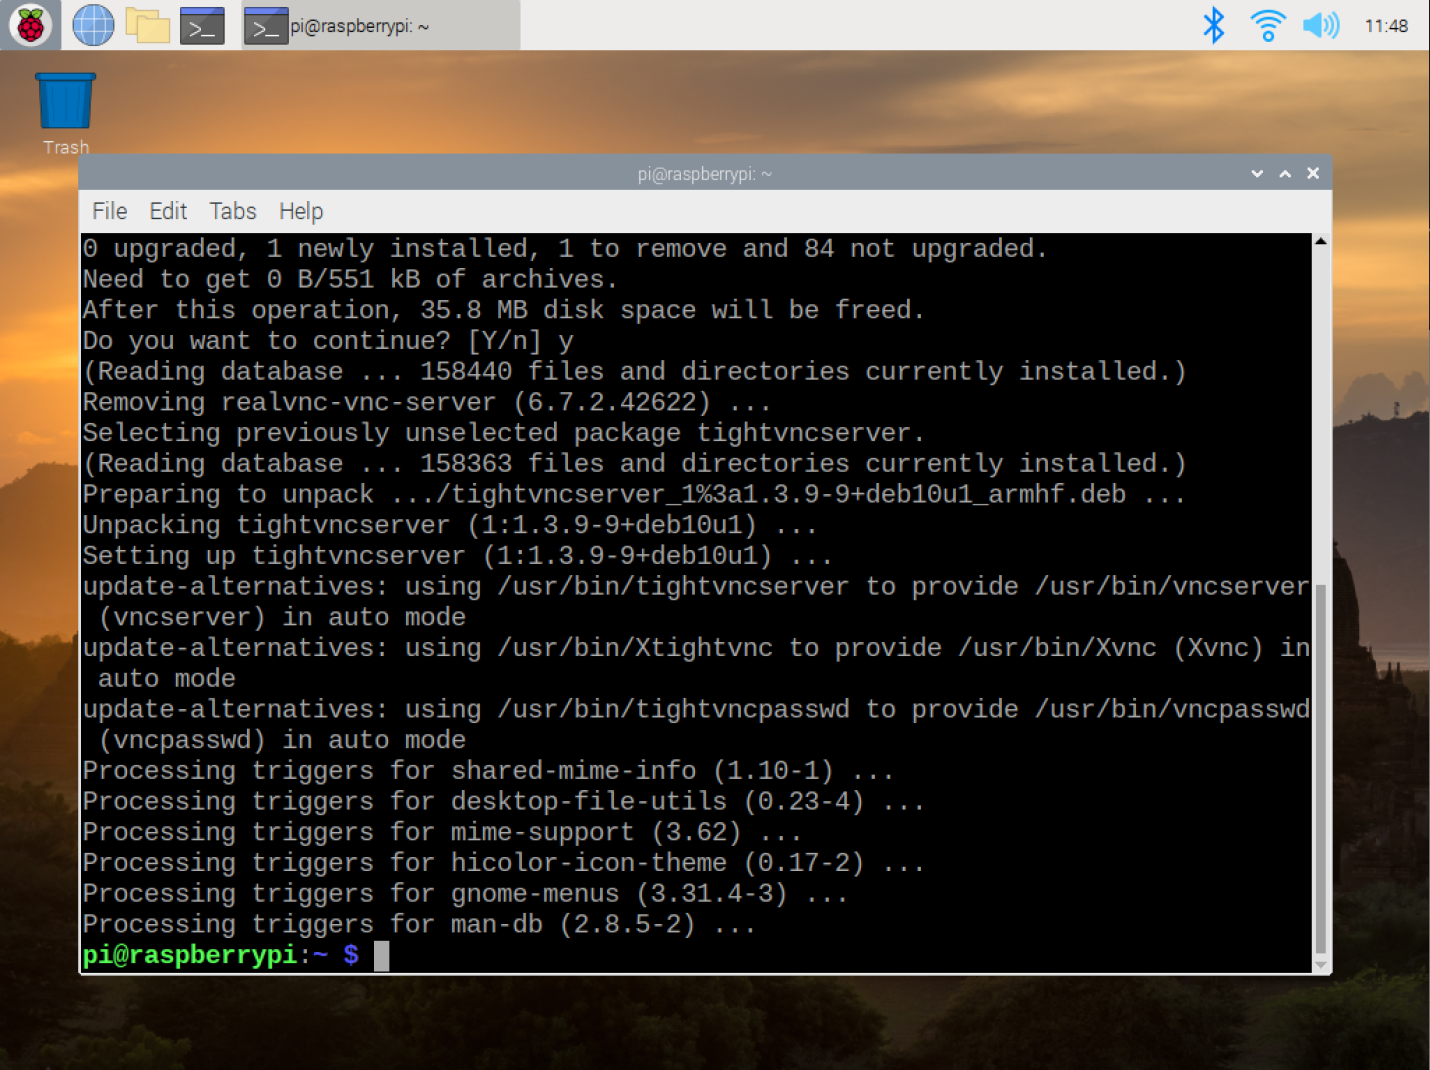Minimize the terminal window
This screenshot has width=1430, height=1070.
click(1257, 174)
